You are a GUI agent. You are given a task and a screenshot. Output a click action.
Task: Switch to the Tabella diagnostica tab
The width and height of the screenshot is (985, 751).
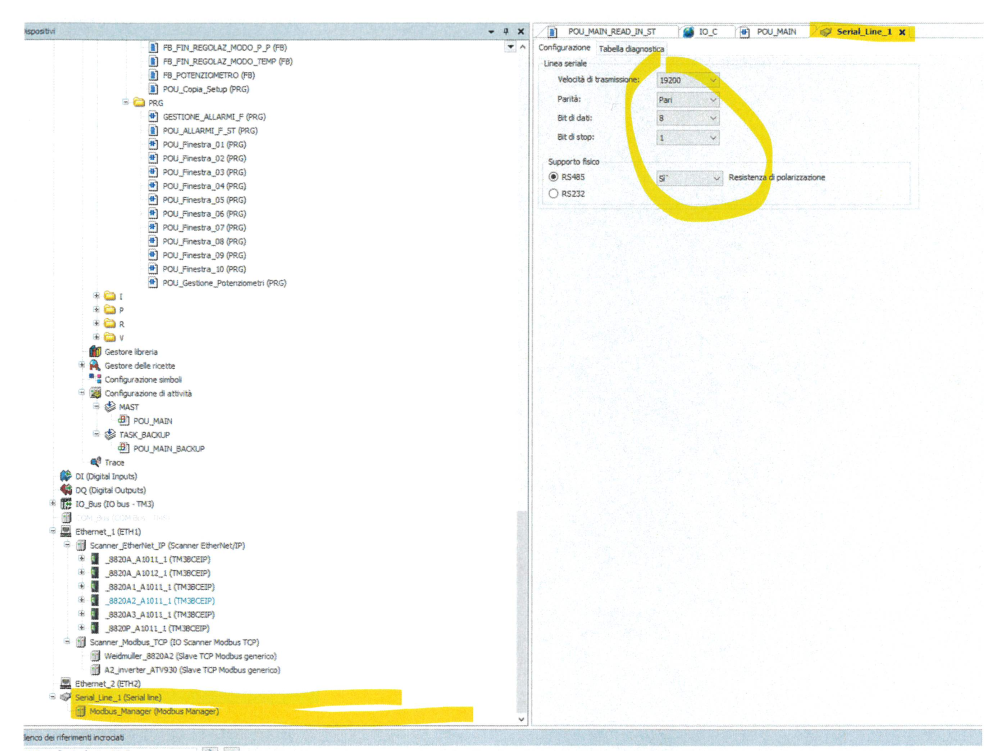coord(631,48)
